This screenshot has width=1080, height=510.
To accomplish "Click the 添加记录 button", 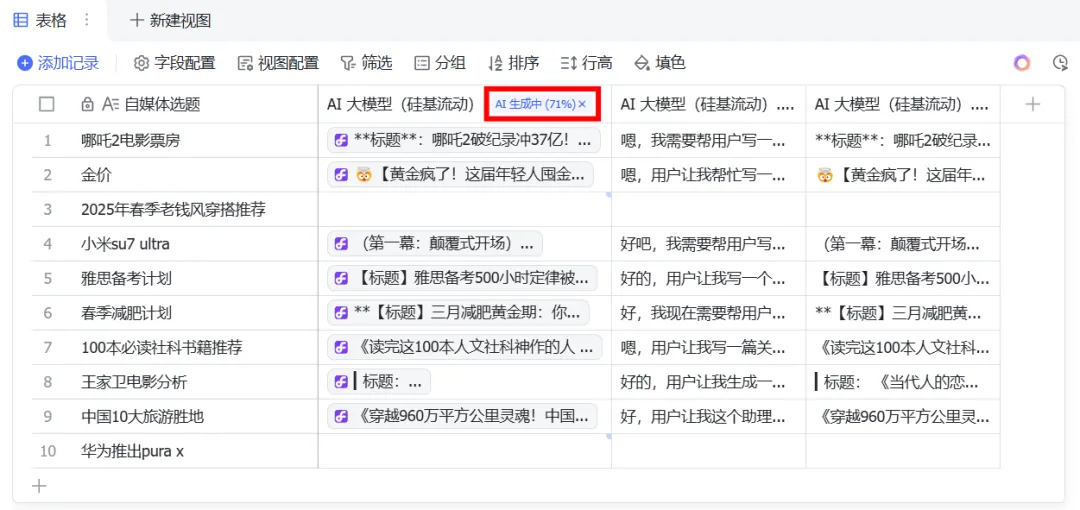I will click(x=59, y=63).
